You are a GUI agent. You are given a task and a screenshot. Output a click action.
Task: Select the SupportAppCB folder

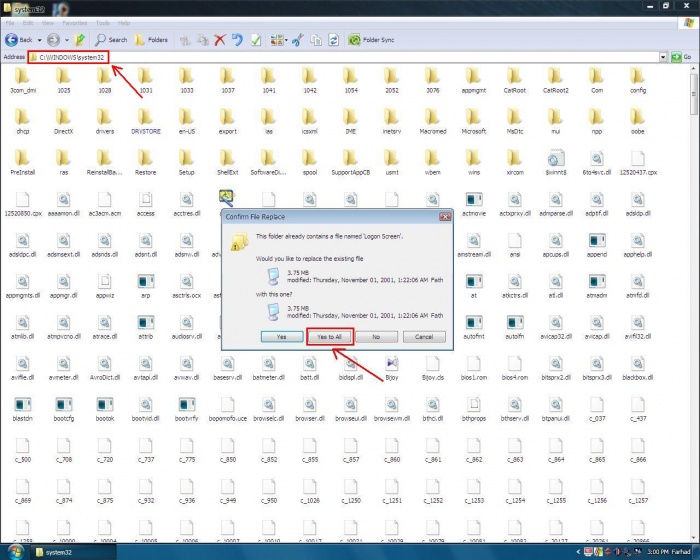[x=350, y=163]
